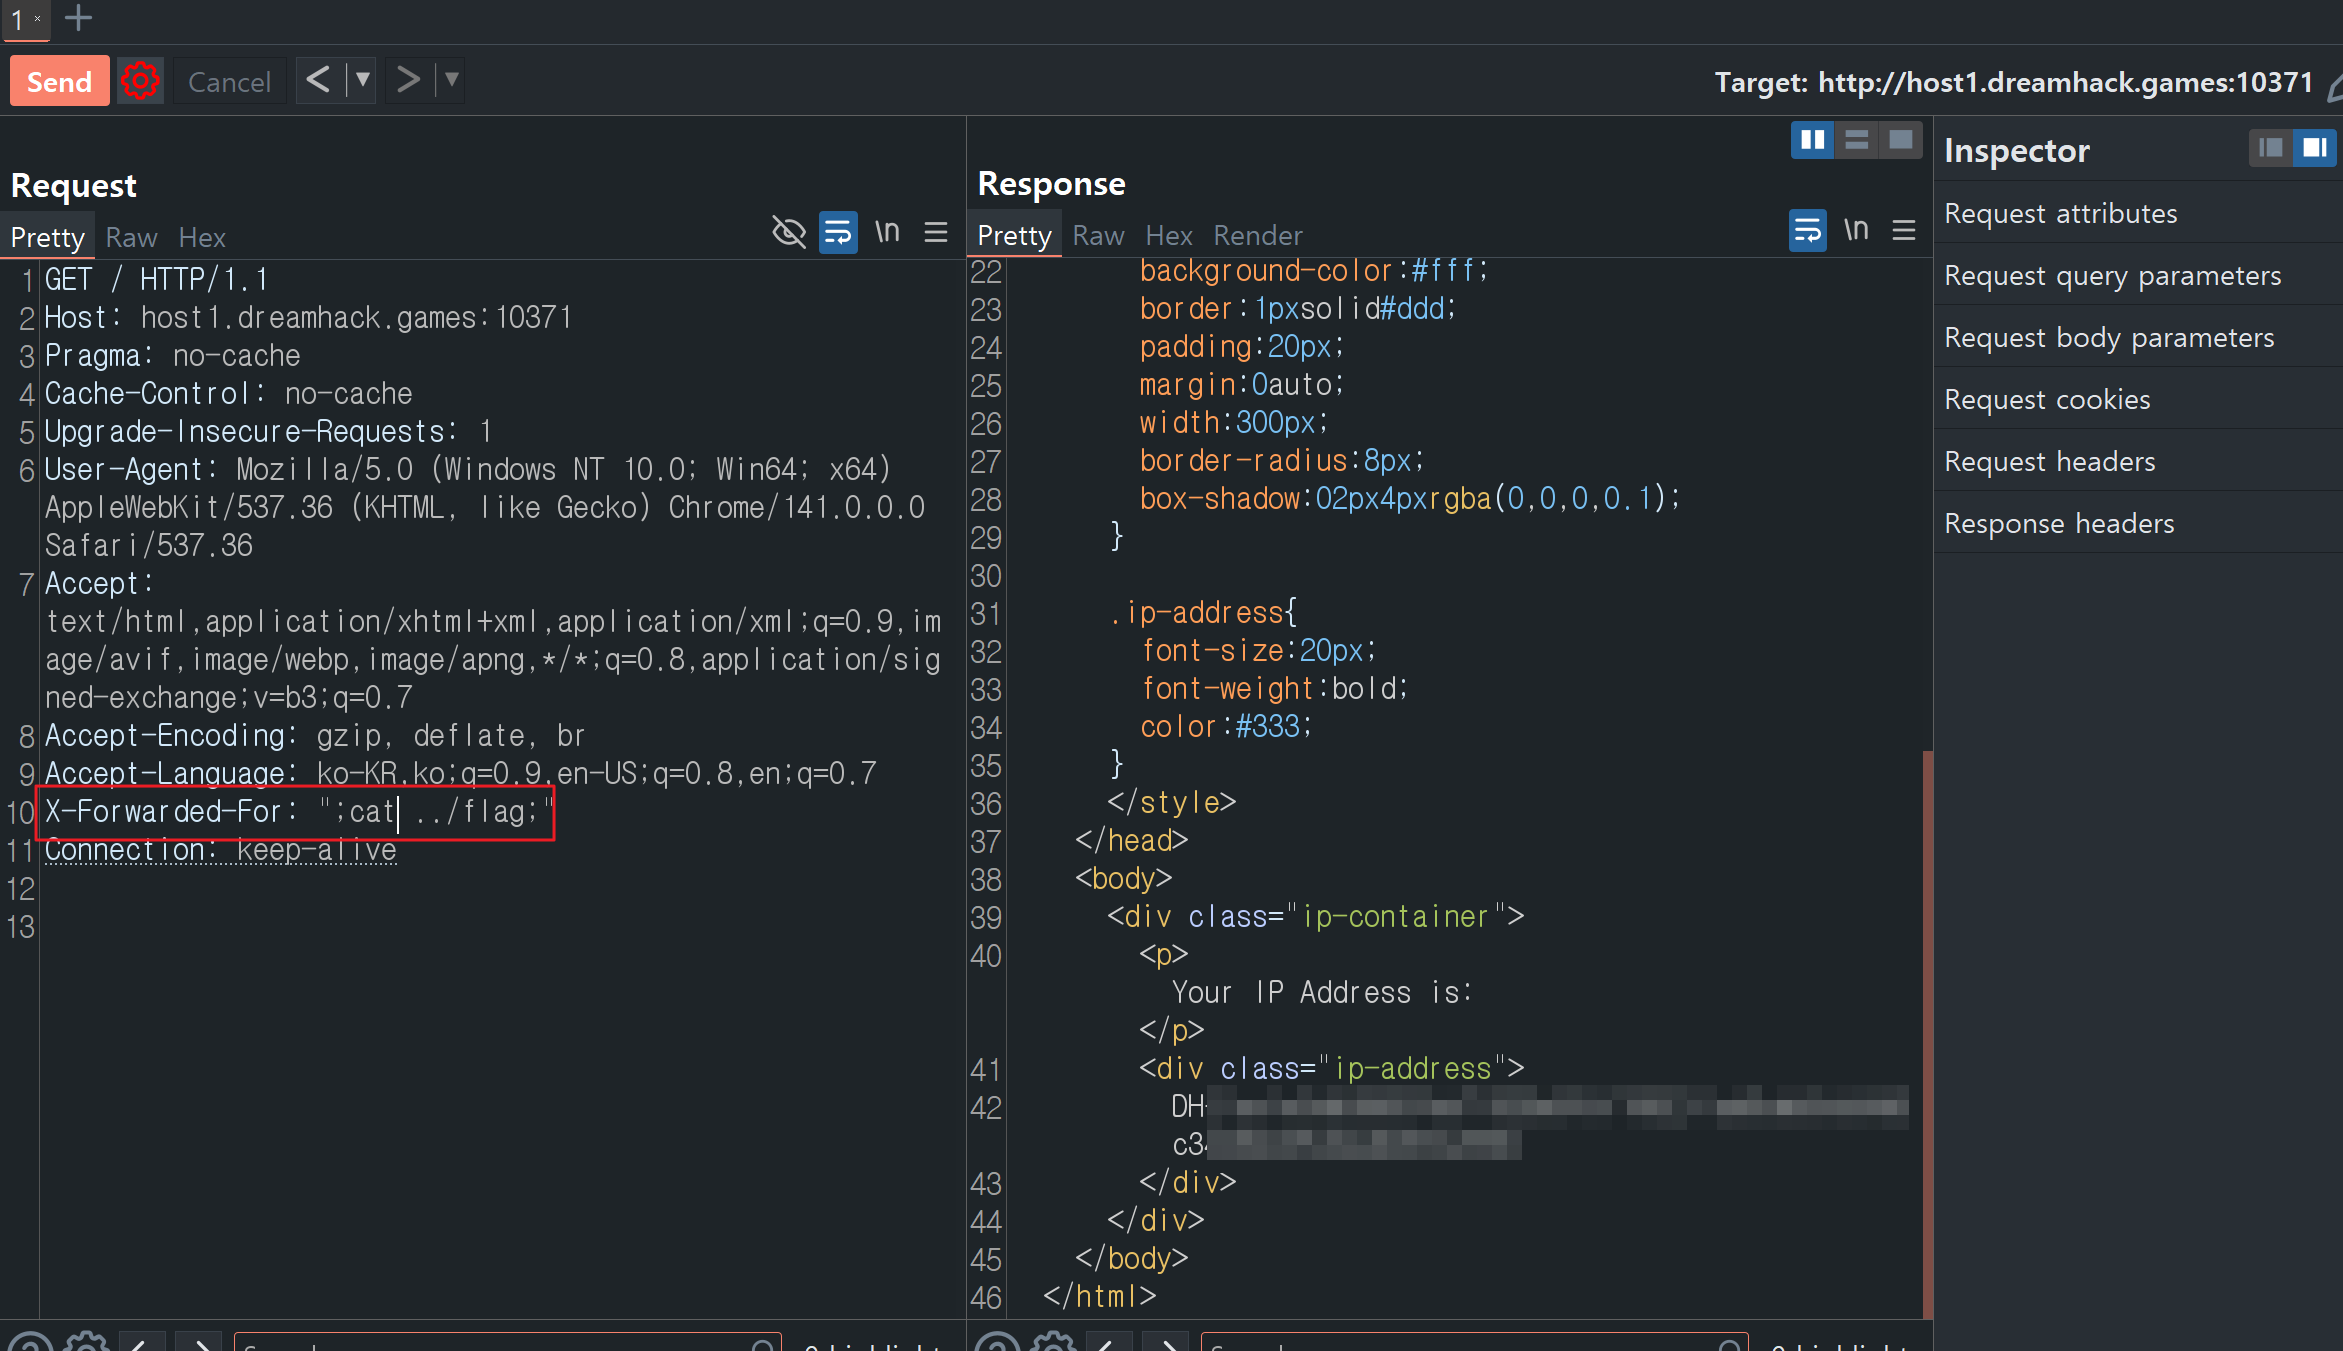This screenshot has height=1351, width=2343.
Task: Toggle word wrap icon in Response pane
Action: coord(1806,231)
